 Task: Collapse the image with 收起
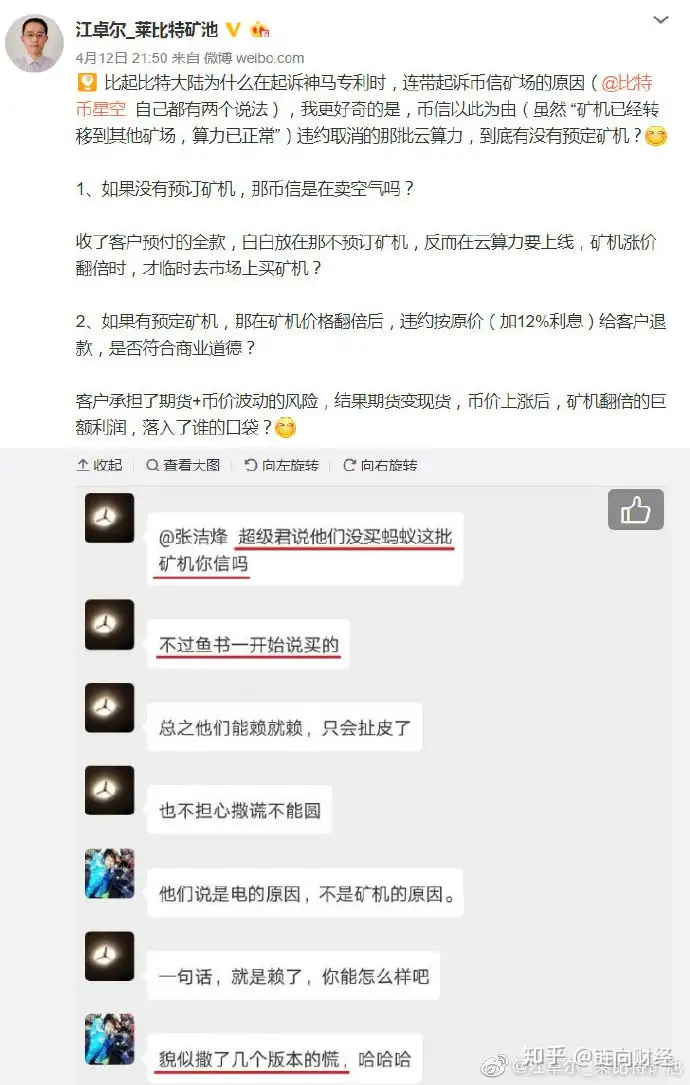pos(99,465)
